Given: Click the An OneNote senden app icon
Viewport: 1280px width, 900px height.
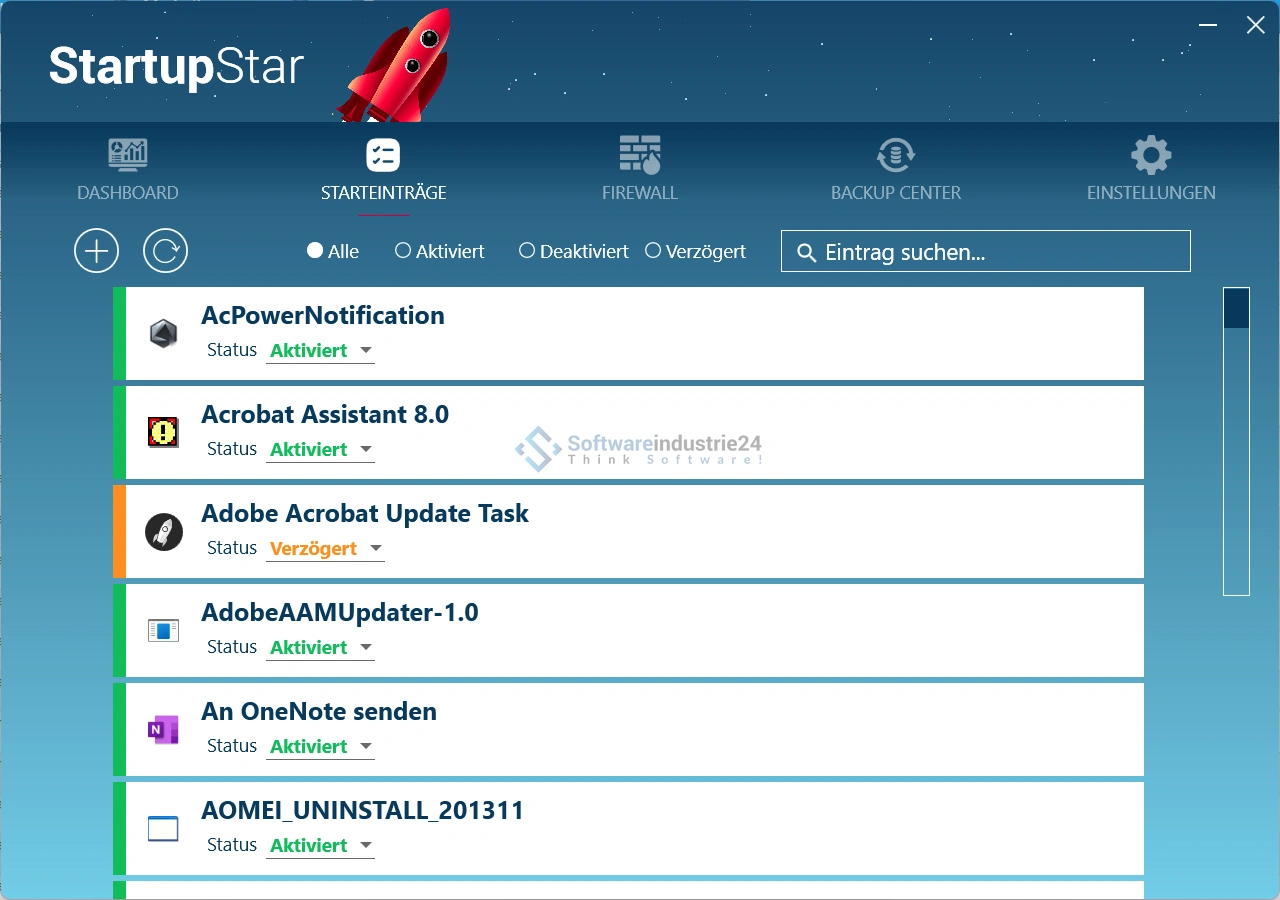Looking at the screenshot, I should pos(163,730).
